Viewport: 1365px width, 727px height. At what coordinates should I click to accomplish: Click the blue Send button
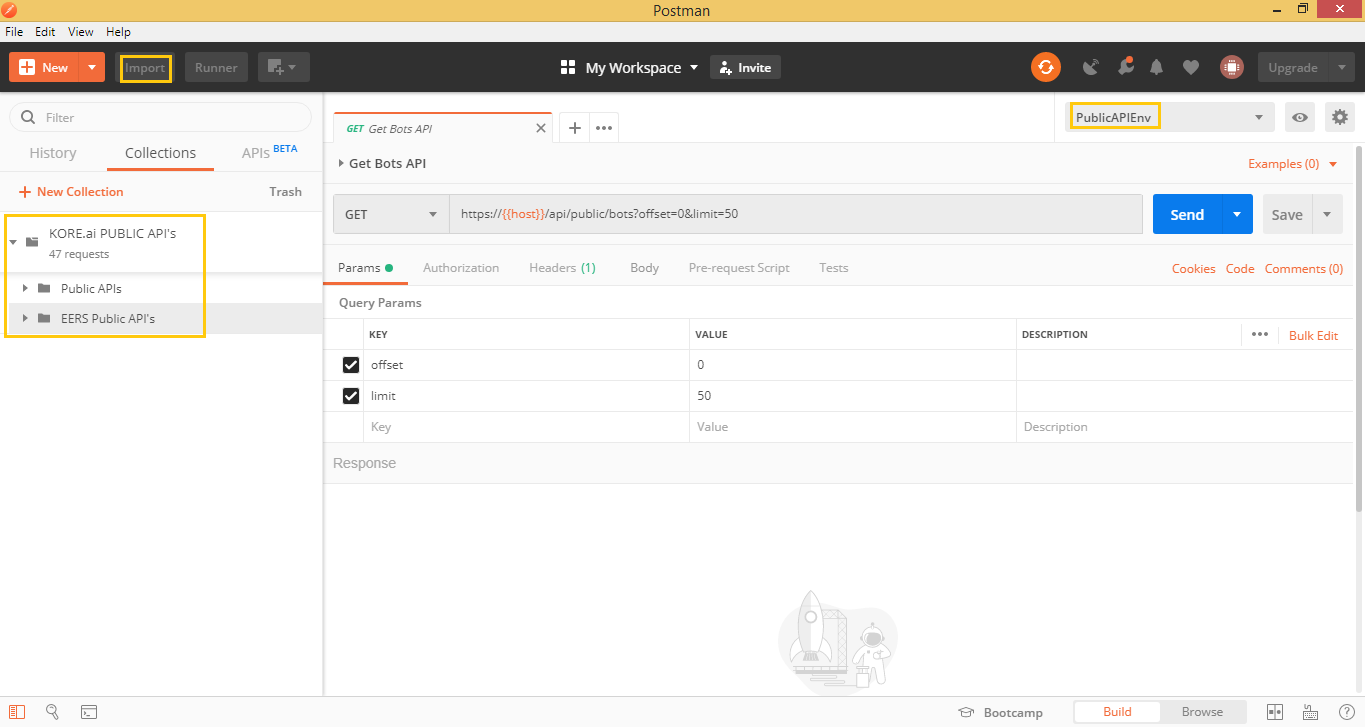1186,214
